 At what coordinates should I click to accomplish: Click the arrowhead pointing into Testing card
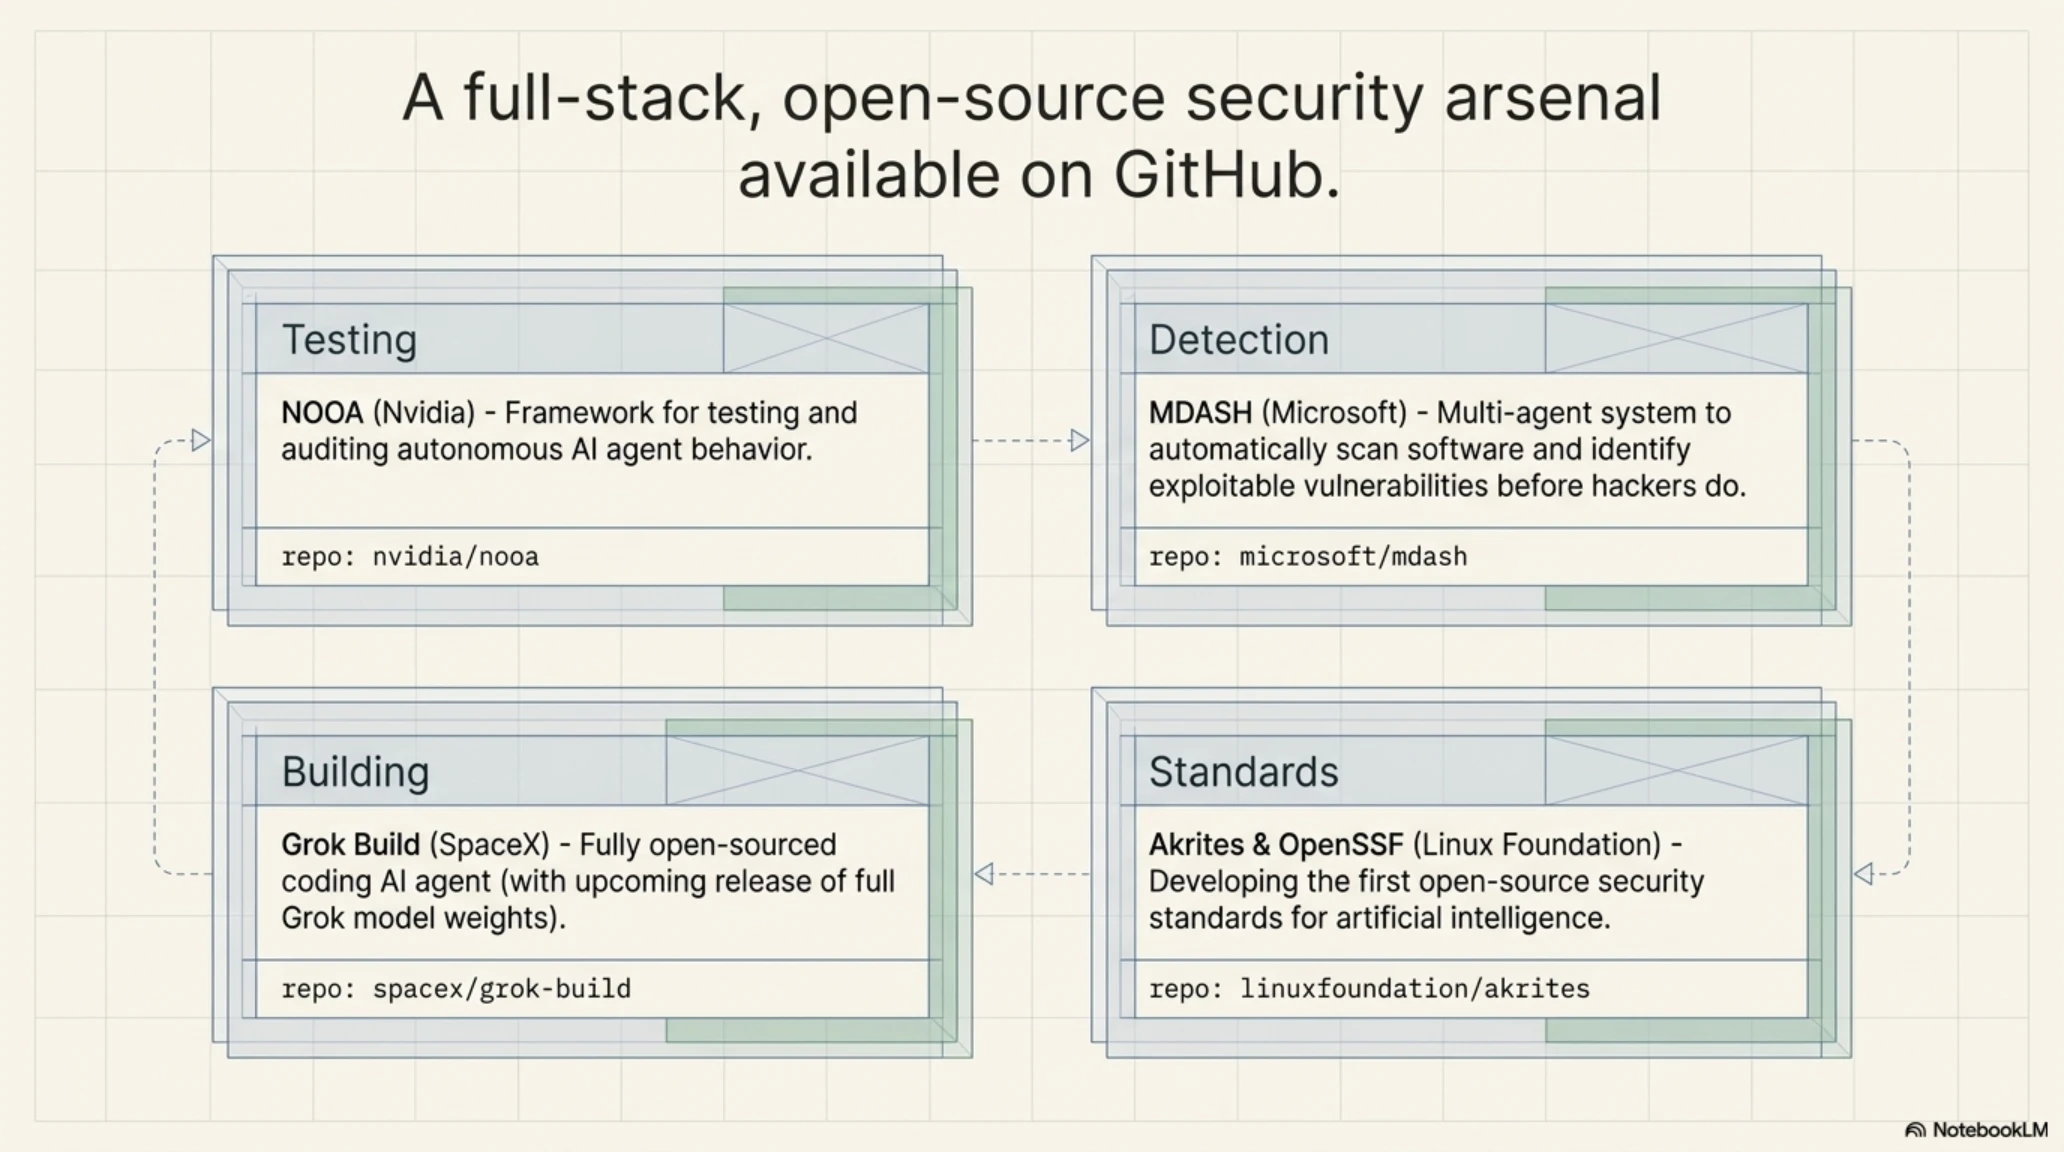click(201, 440)
